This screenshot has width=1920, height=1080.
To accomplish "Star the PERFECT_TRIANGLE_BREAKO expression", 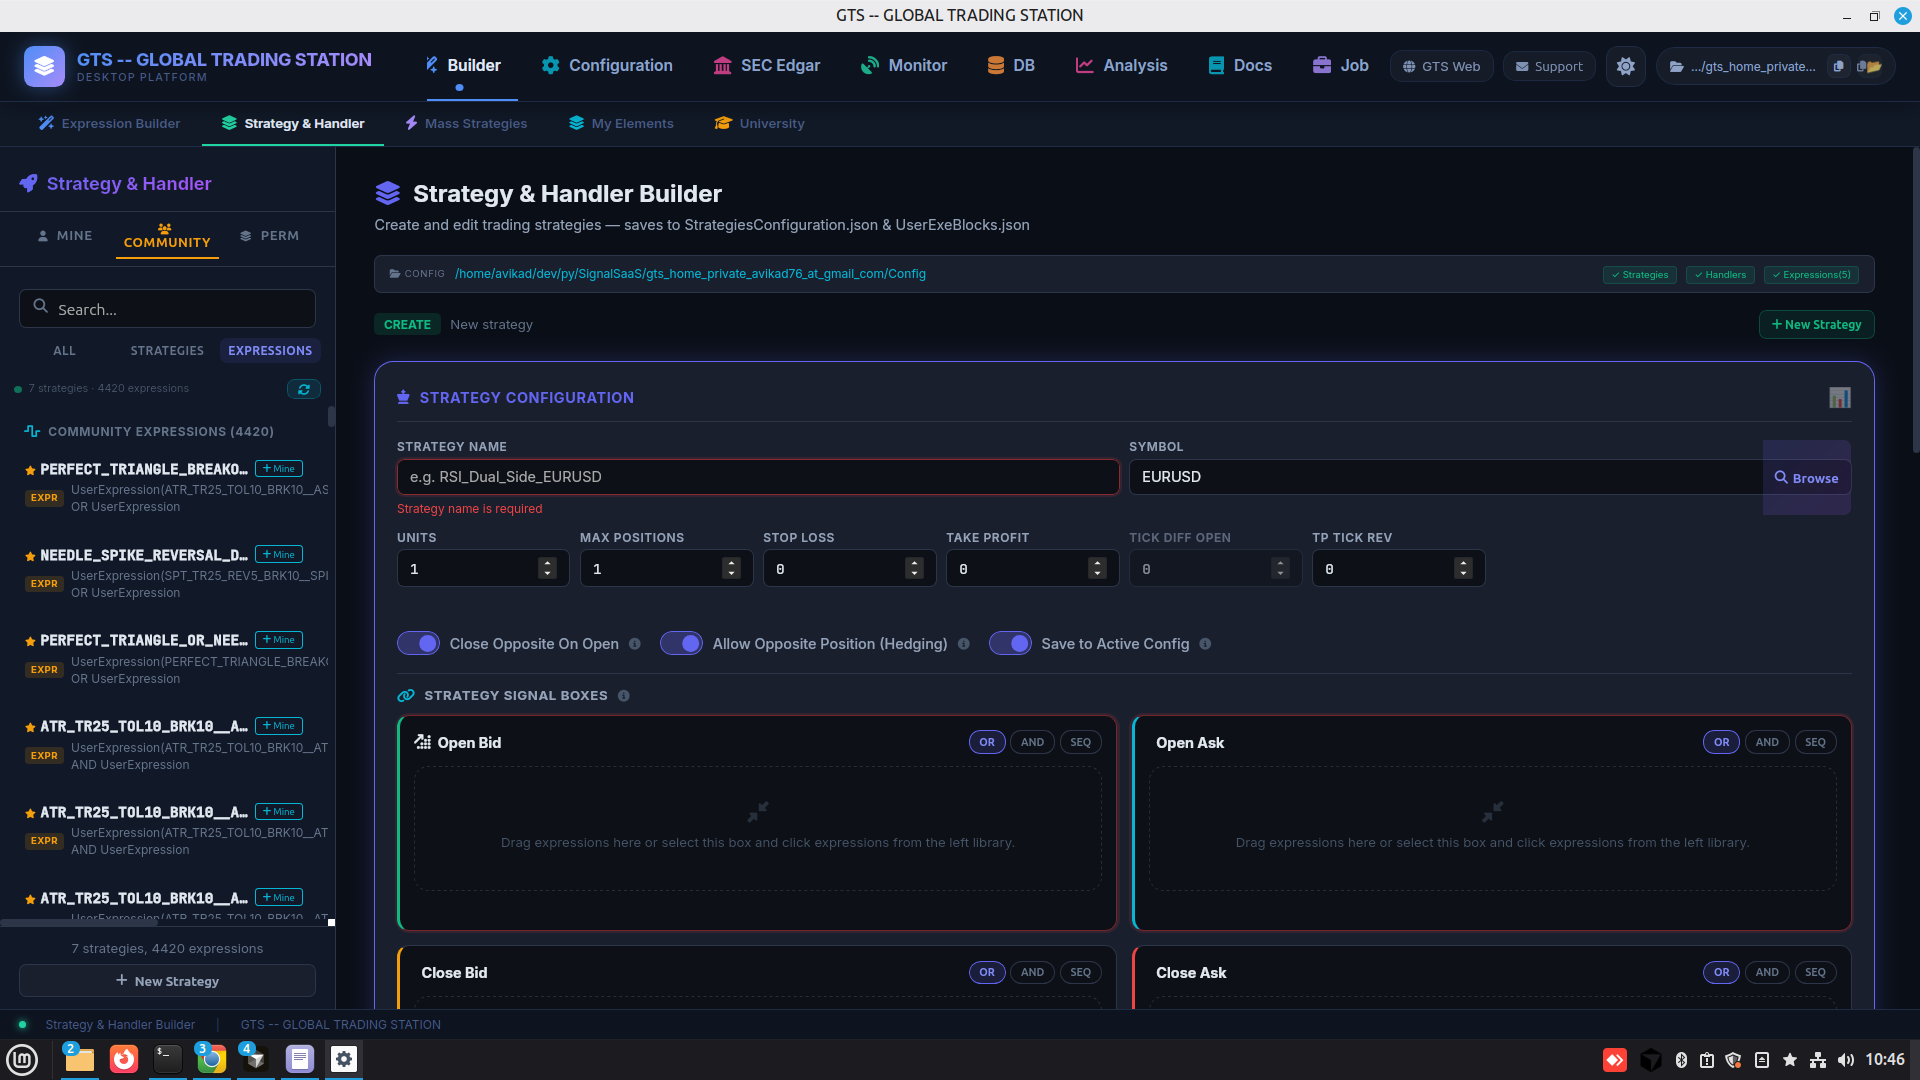I will click(30, 470).
